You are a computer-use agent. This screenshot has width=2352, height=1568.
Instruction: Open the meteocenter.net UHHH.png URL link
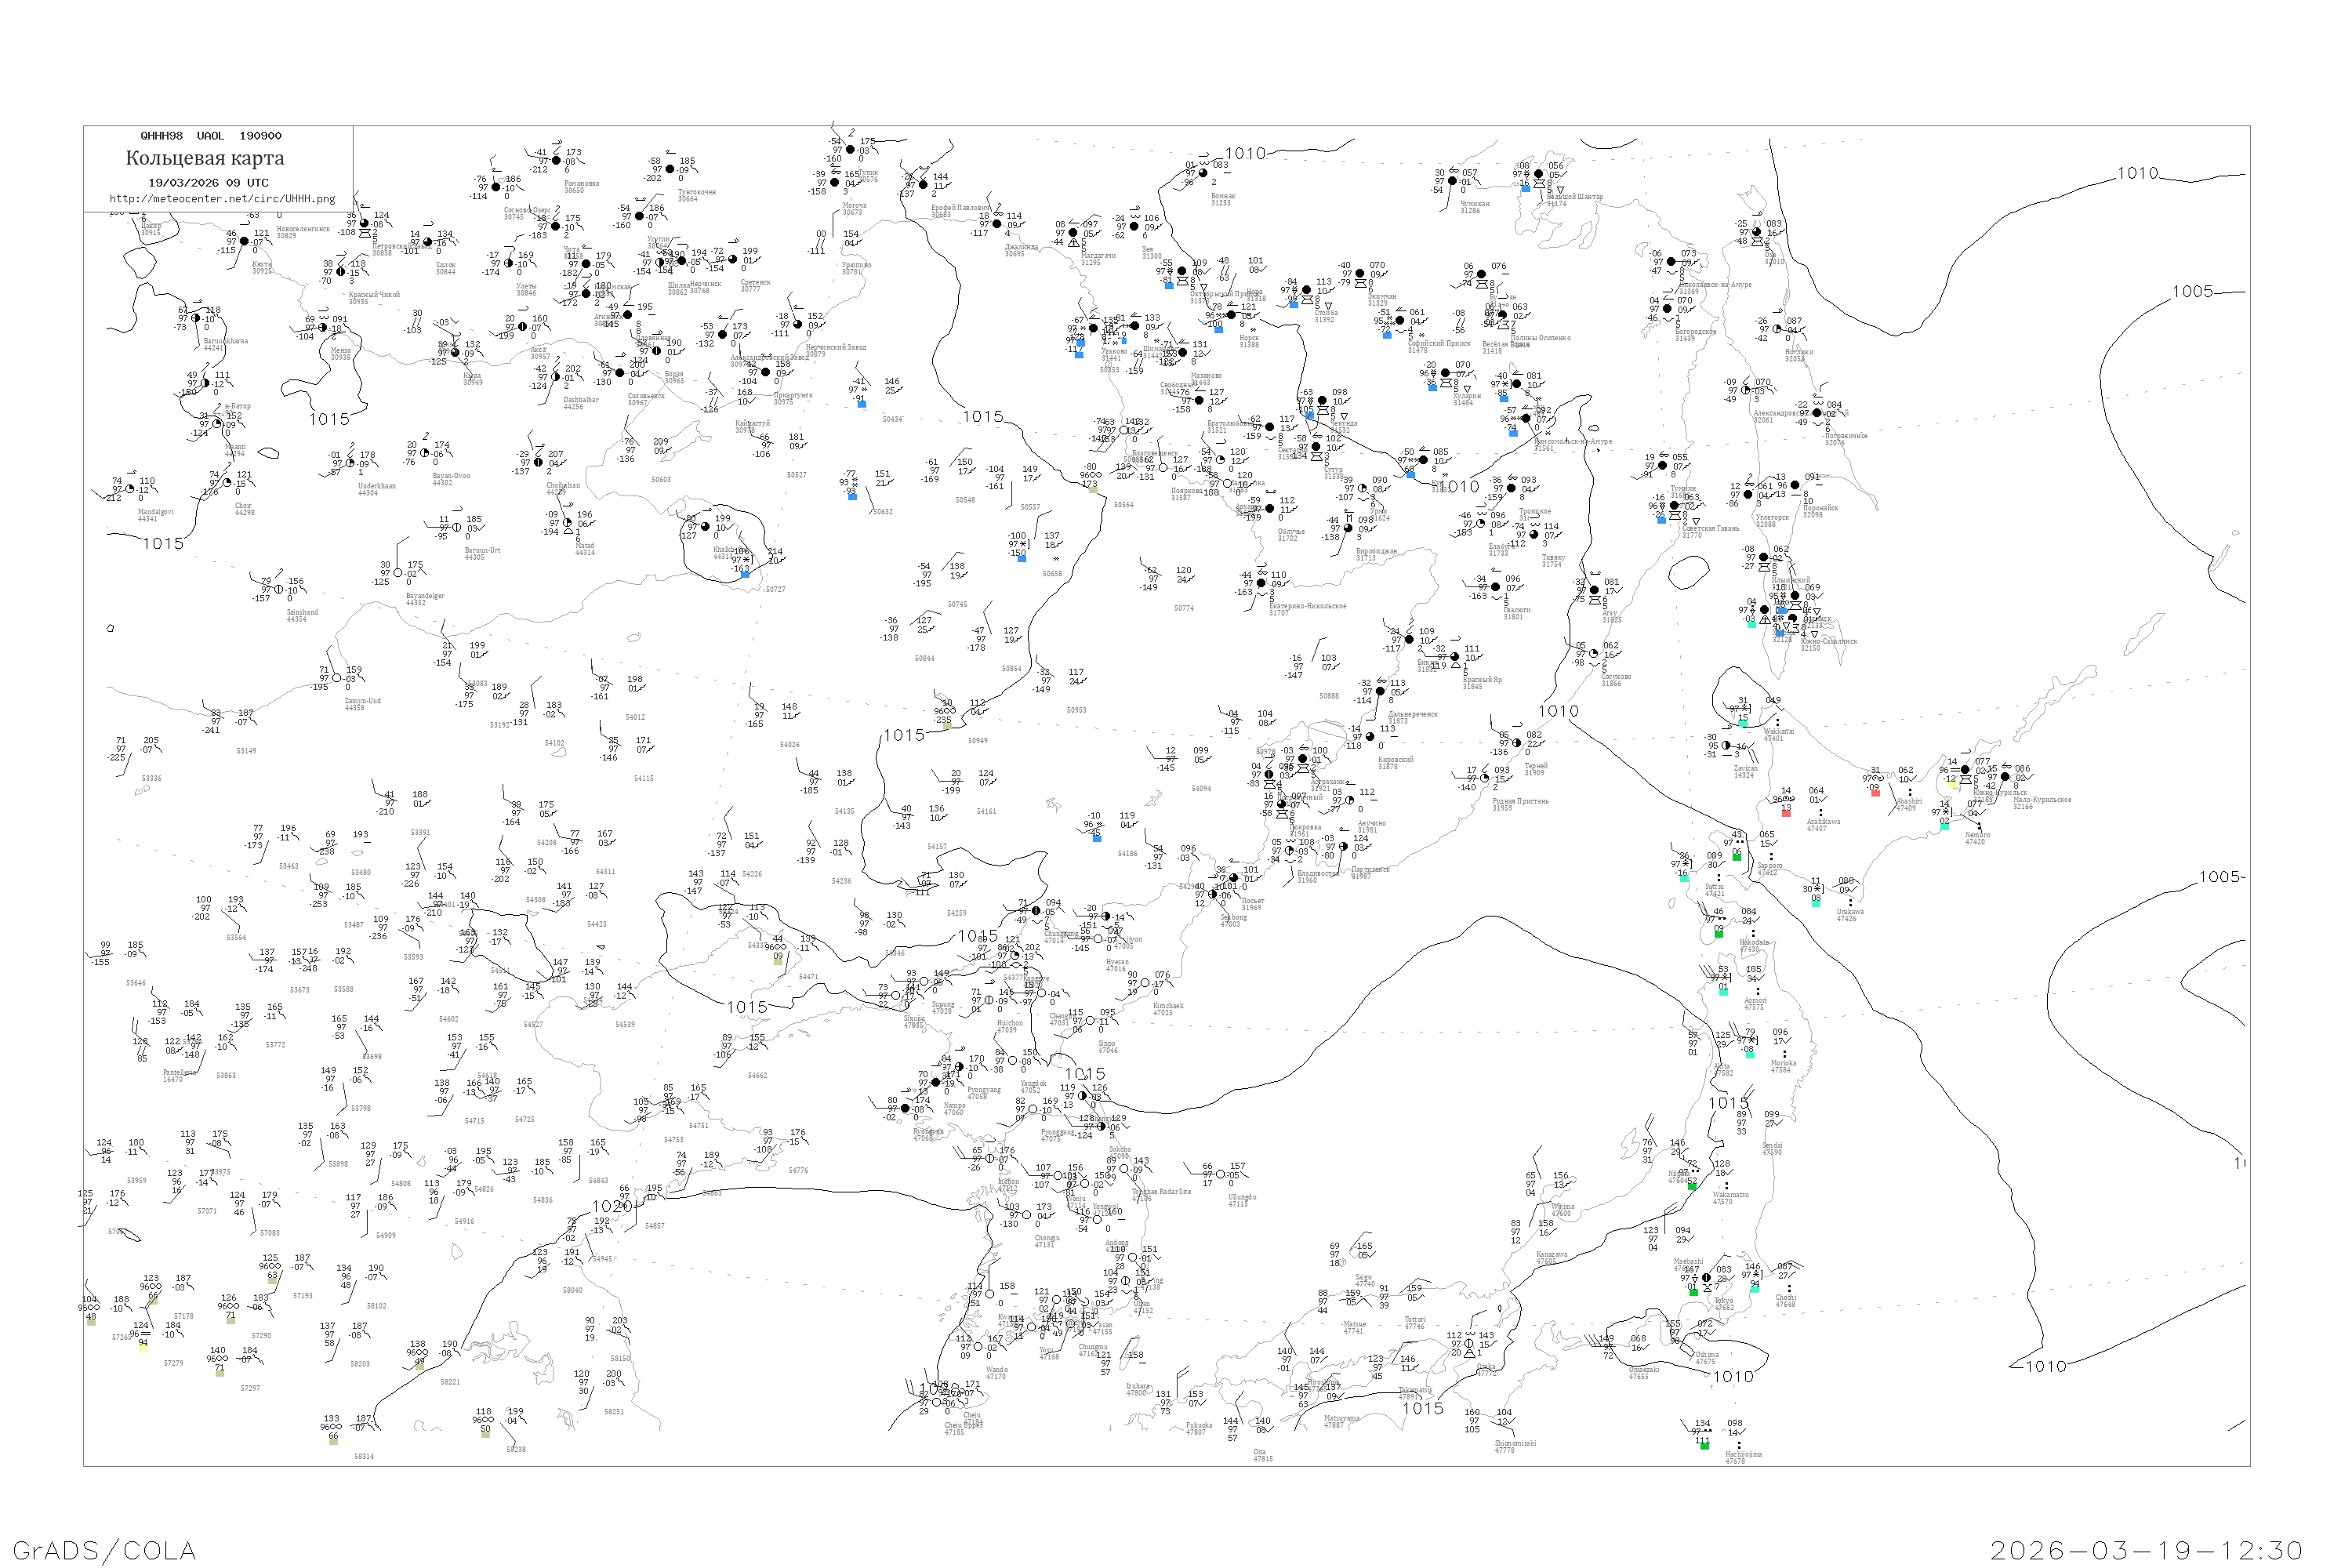point(222,199)
